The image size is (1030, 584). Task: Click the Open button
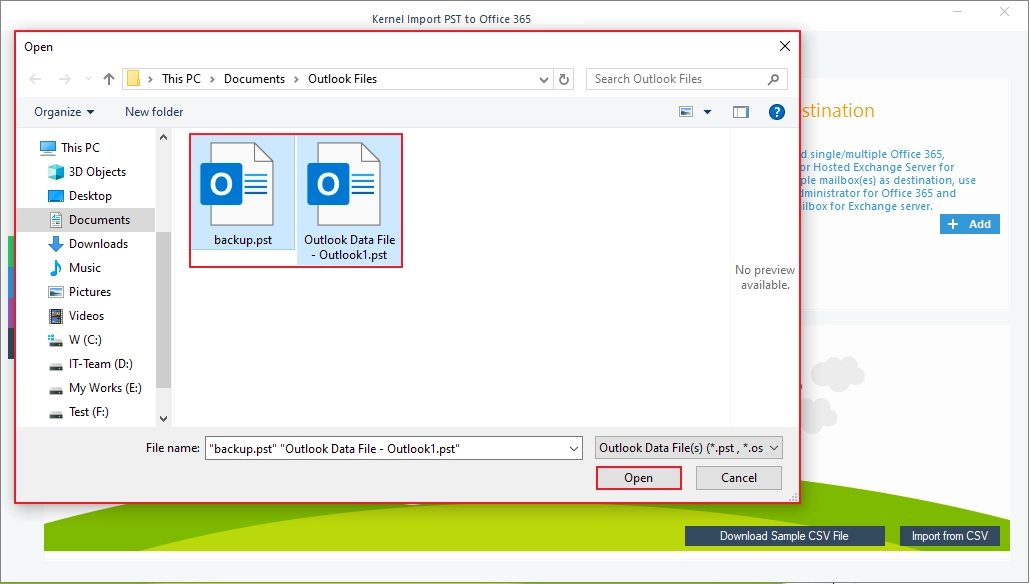coord(638,478)
